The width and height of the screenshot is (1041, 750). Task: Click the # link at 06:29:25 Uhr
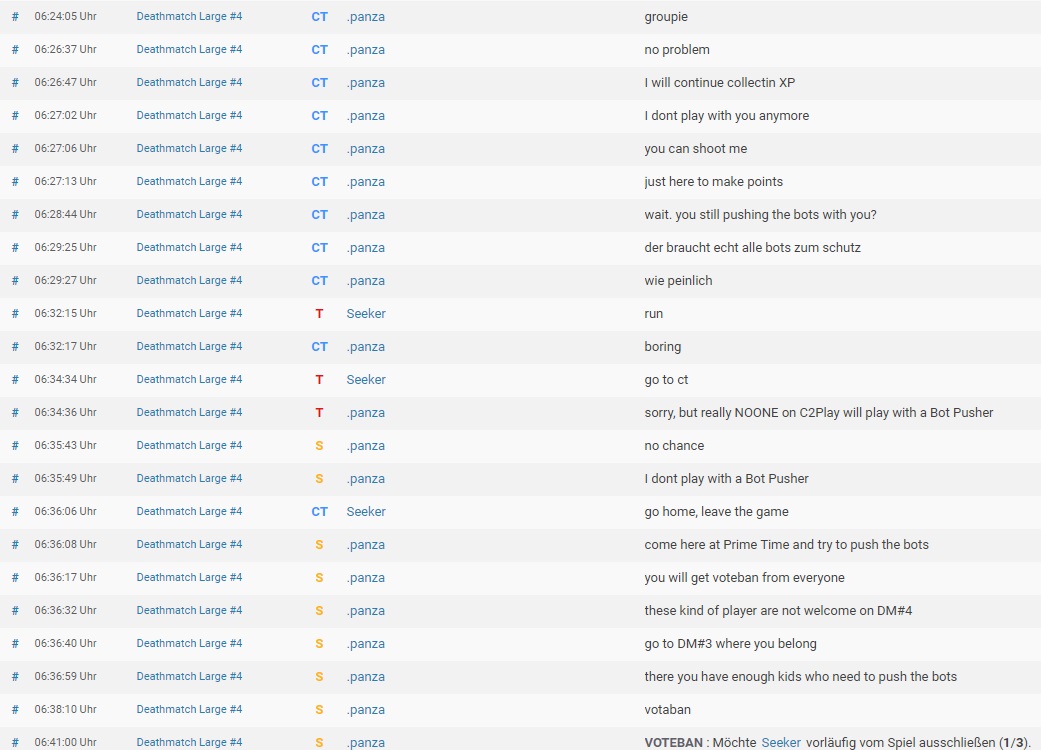click(x=15, y=248)
